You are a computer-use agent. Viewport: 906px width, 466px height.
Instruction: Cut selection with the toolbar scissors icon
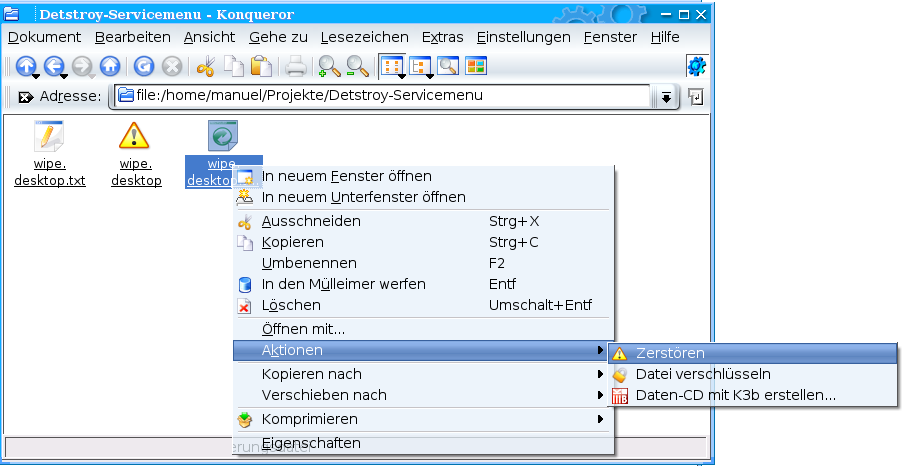pyautogui.click(x=206, y=66)
